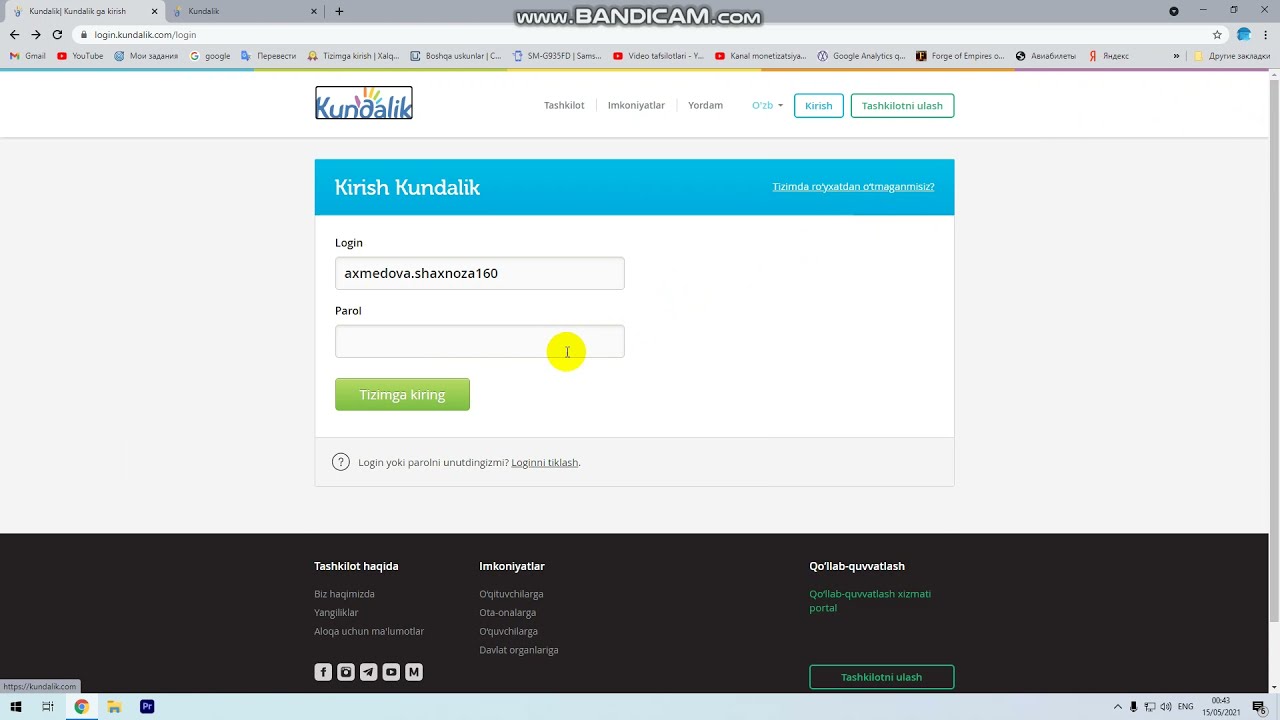
Task: Open Chrome tab search dropdown
Action: pos(1174,11)
